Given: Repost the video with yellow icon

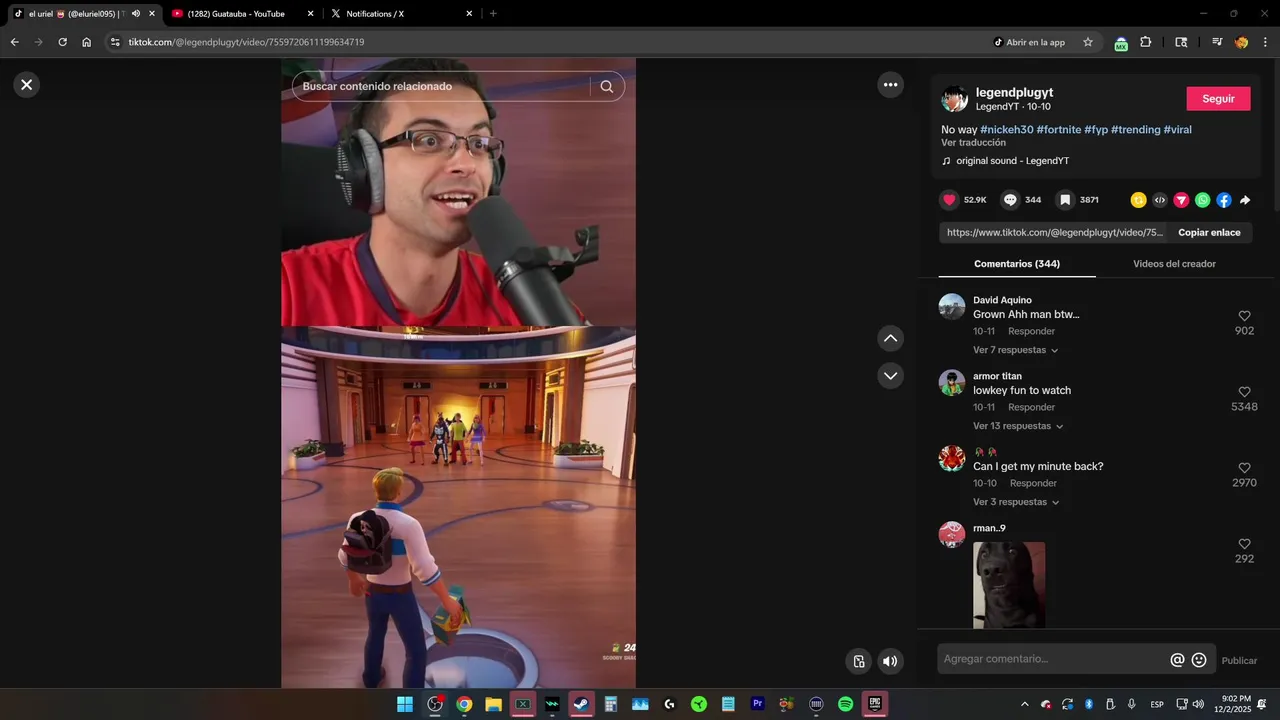Looking at the screenshot, I should [x=1138, y=200].
